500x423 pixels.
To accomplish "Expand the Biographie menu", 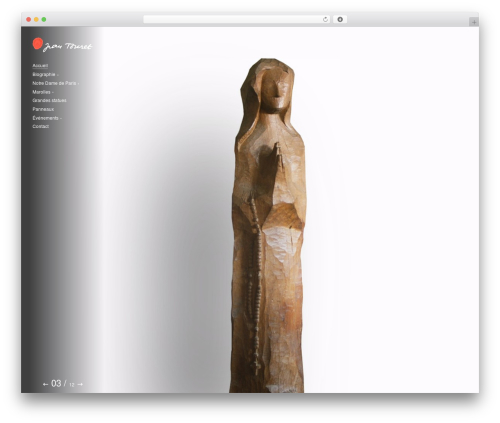I will [45, 74].
